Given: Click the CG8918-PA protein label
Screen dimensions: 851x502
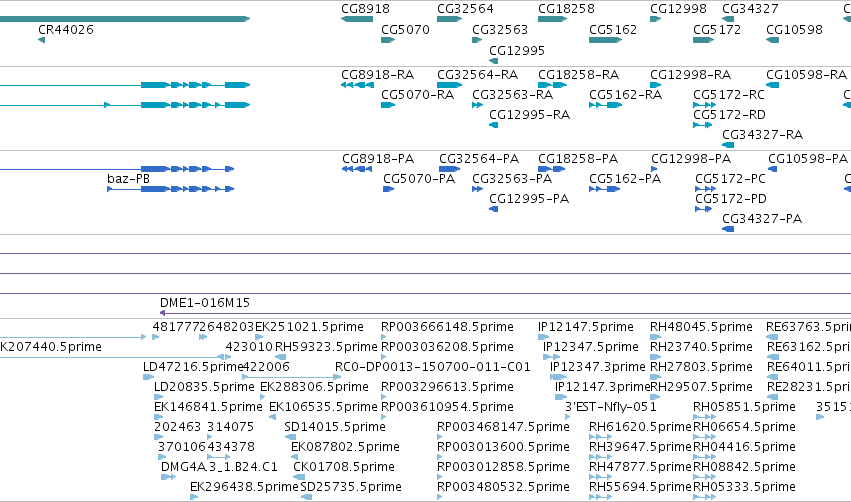Looking at the screenshot, I should 378,159.
